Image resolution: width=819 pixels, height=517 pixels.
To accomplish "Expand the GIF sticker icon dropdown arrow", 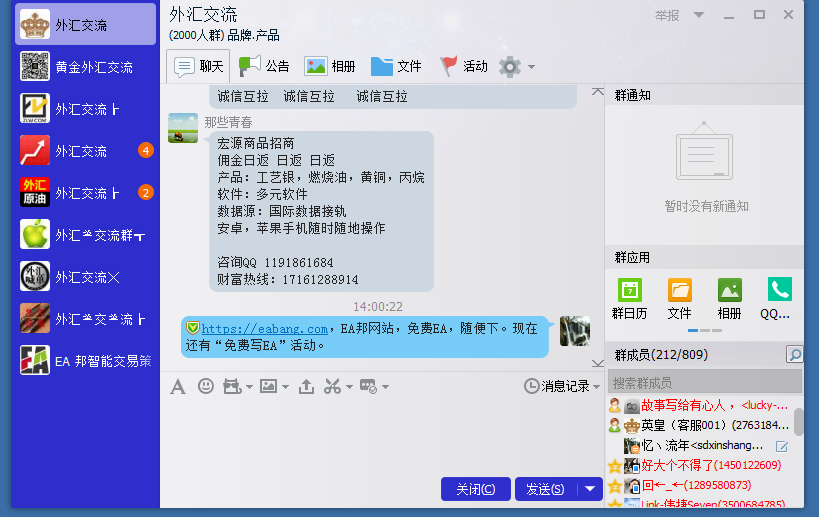I will (x=249, y=387).
